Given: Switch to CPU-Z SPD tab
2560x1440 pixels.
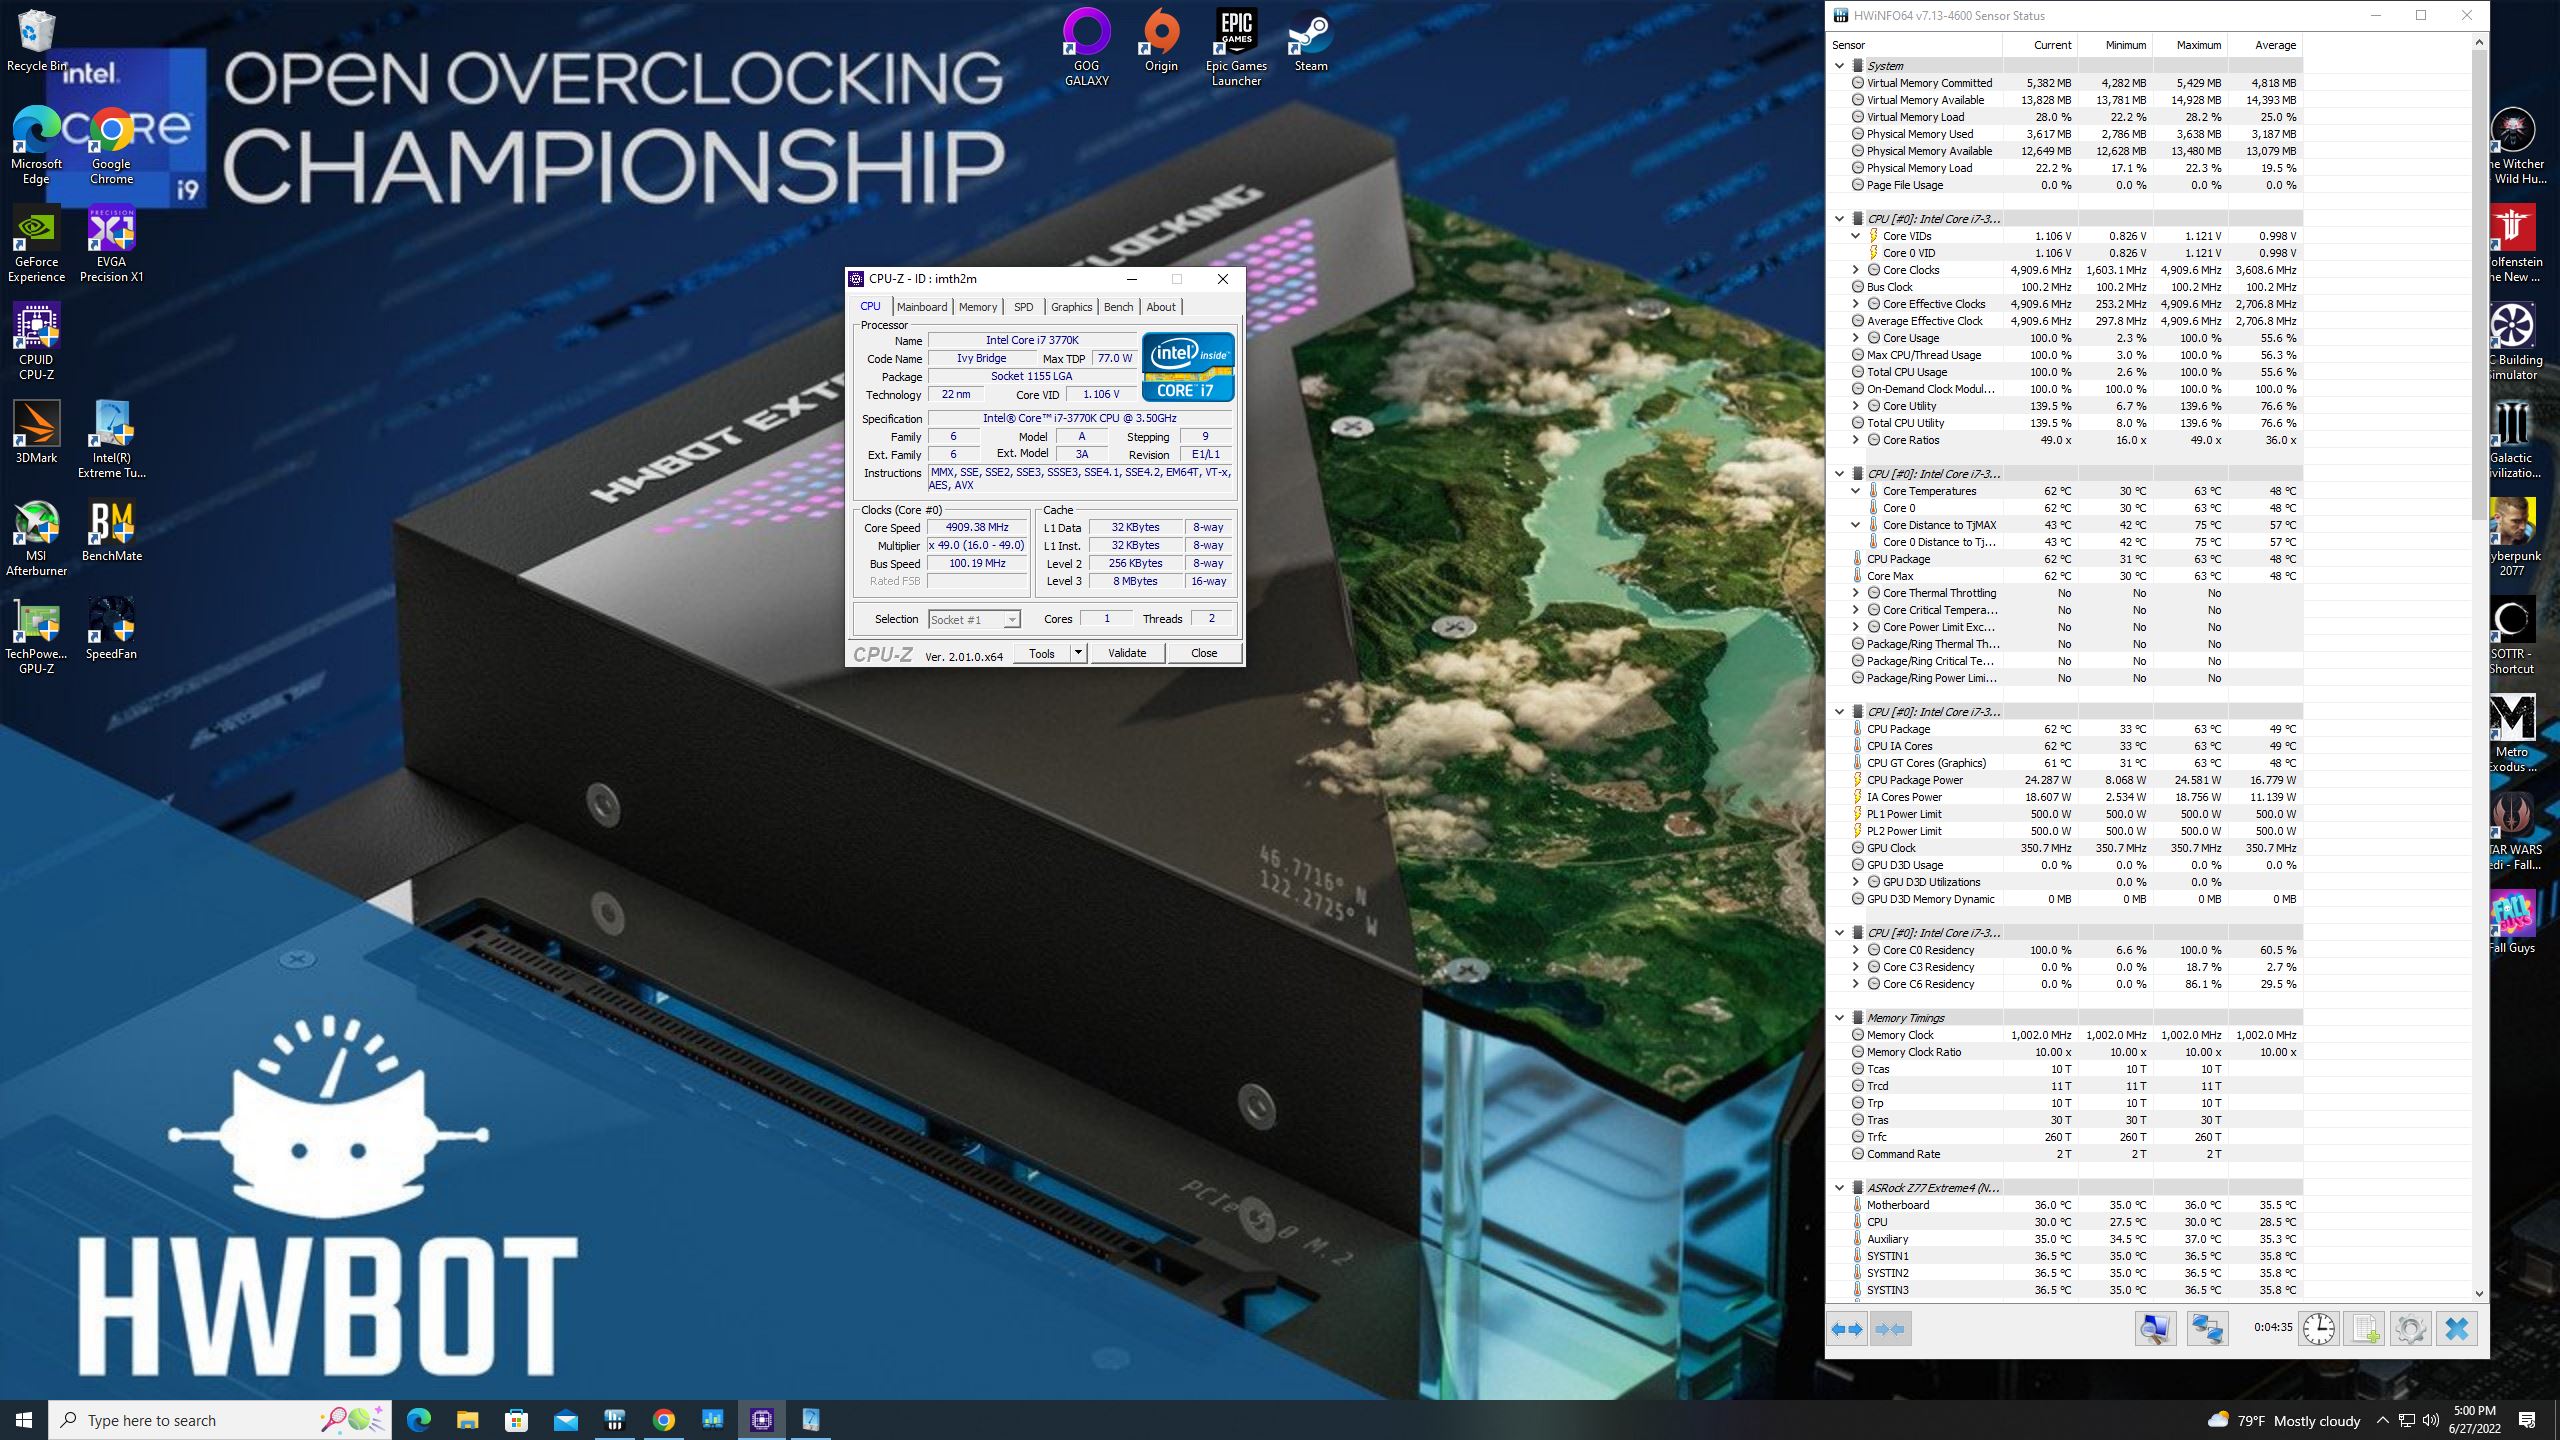Looking at the screenshot, I should point(1023,307).
